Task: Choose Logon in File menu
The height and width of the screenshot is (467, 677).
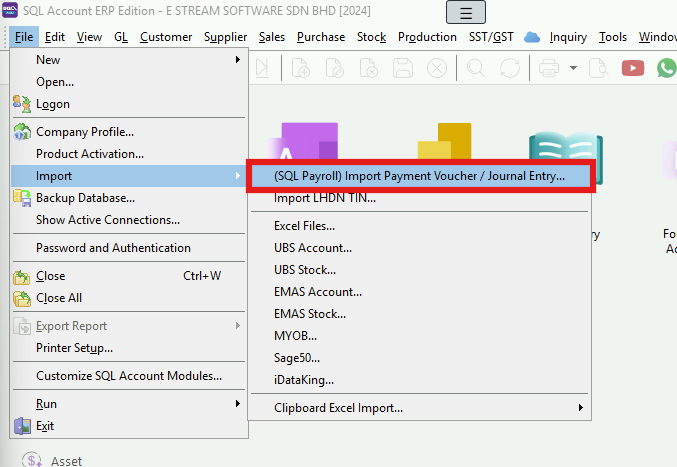Action: click(129, 104)
